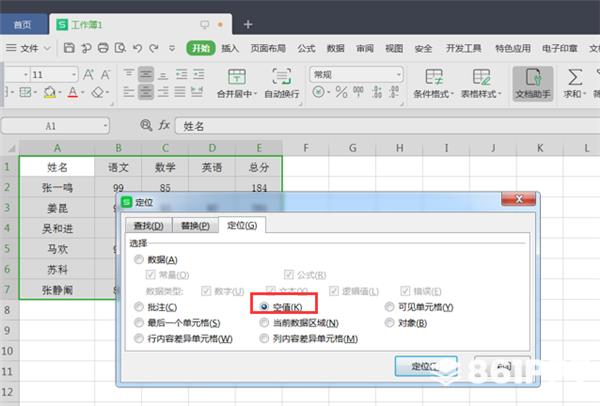Increase font size with larger A icon
Screen dimensions: 600x406
pos(88,74)
